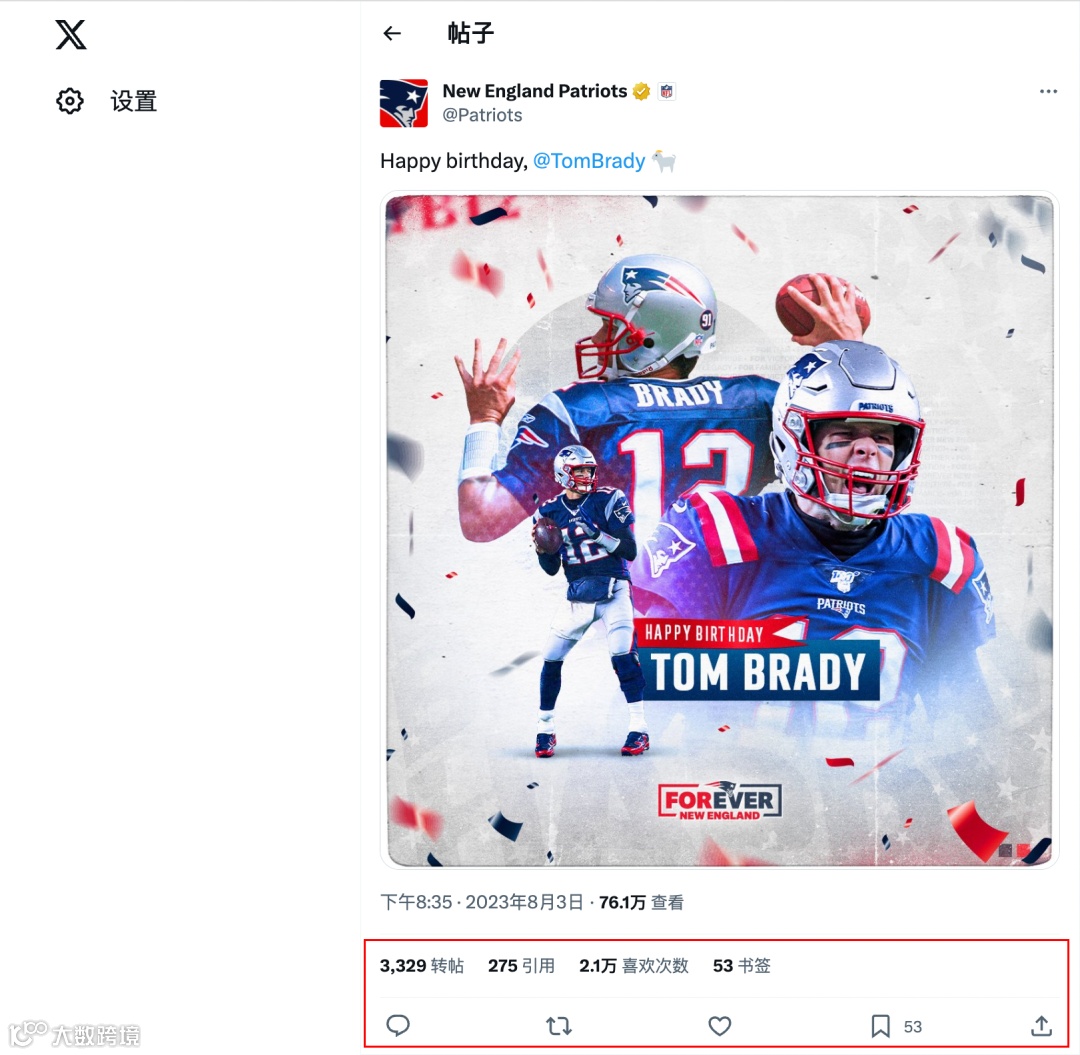View the 2.1万 likes list

tap(634, 965)
